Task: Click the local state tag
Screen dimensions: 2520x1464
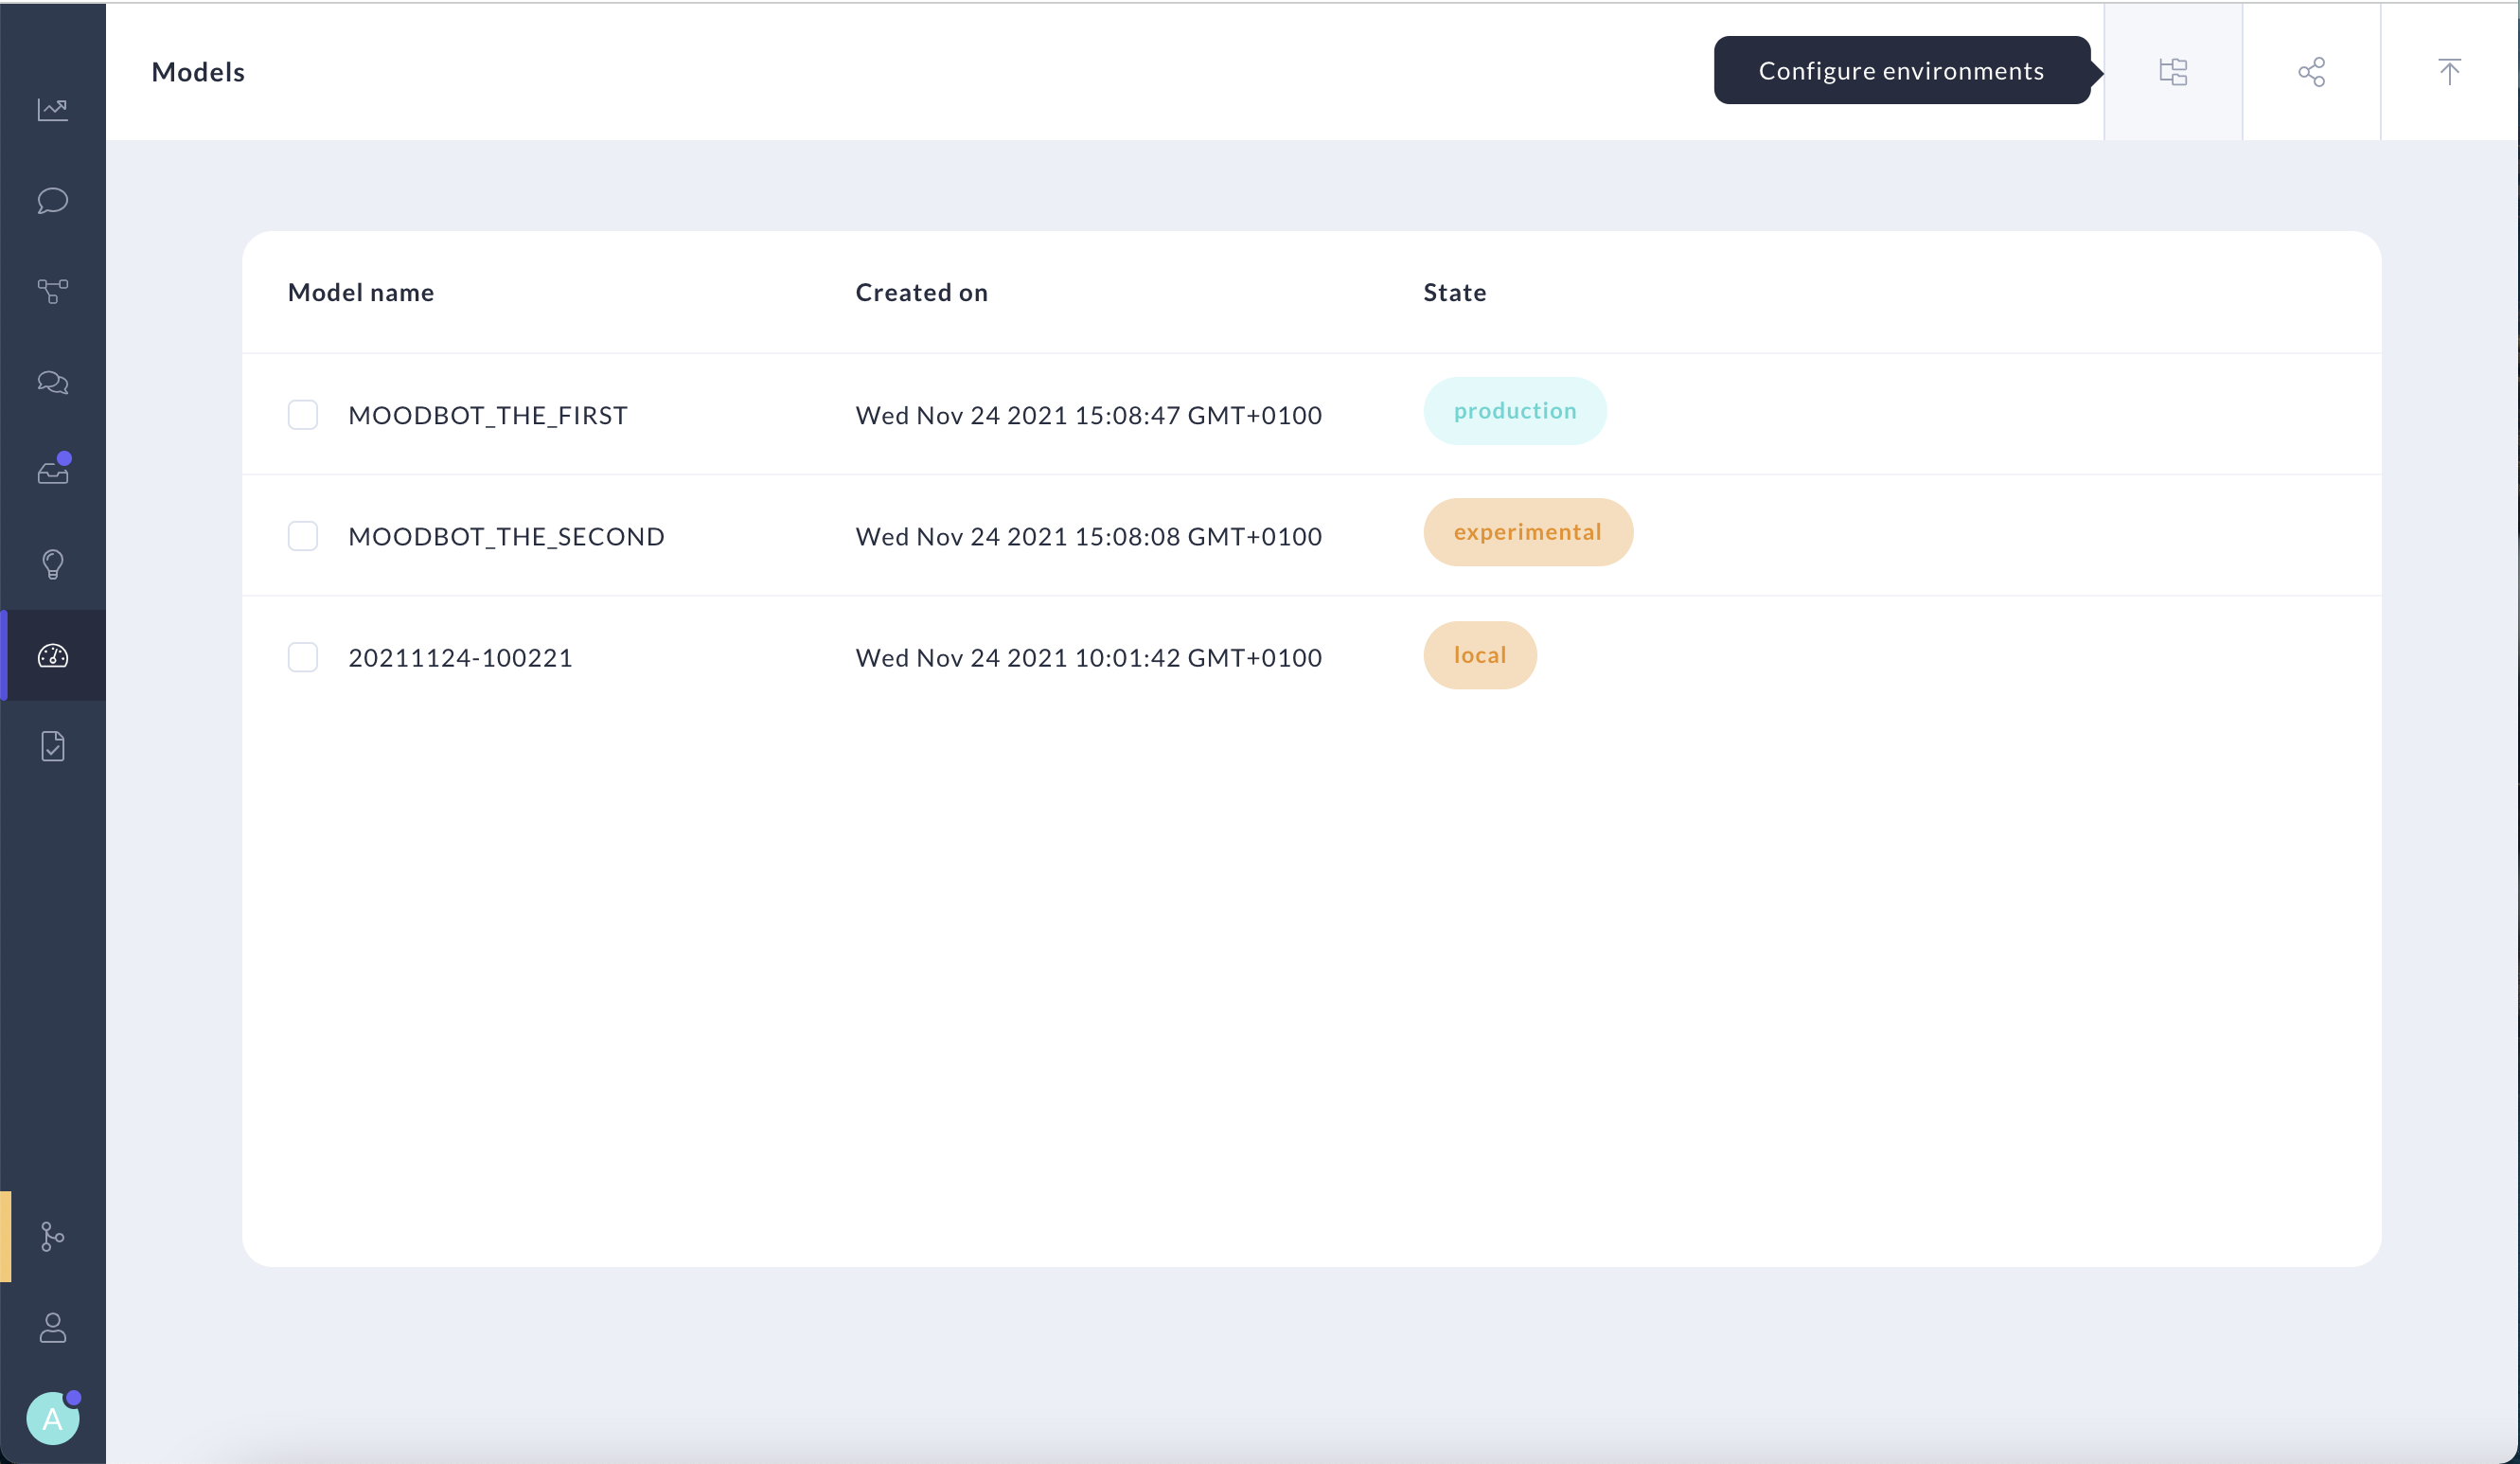Action: [1479, 655]
